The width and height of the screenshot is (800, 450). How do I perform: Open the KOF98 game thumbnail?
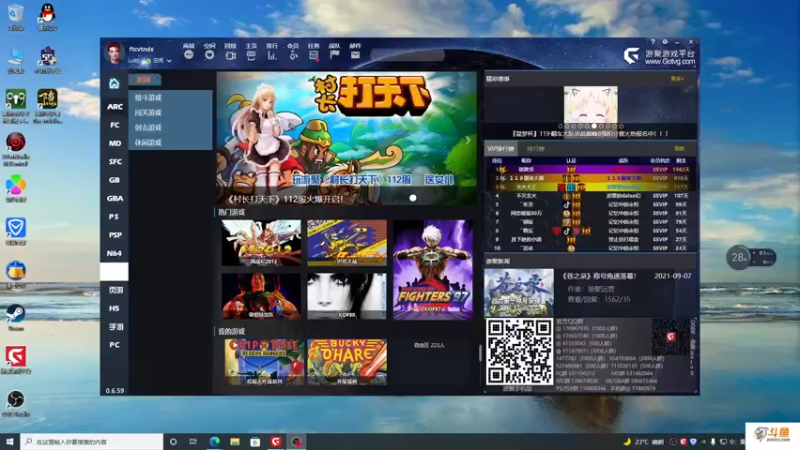[x=347, y=296]
